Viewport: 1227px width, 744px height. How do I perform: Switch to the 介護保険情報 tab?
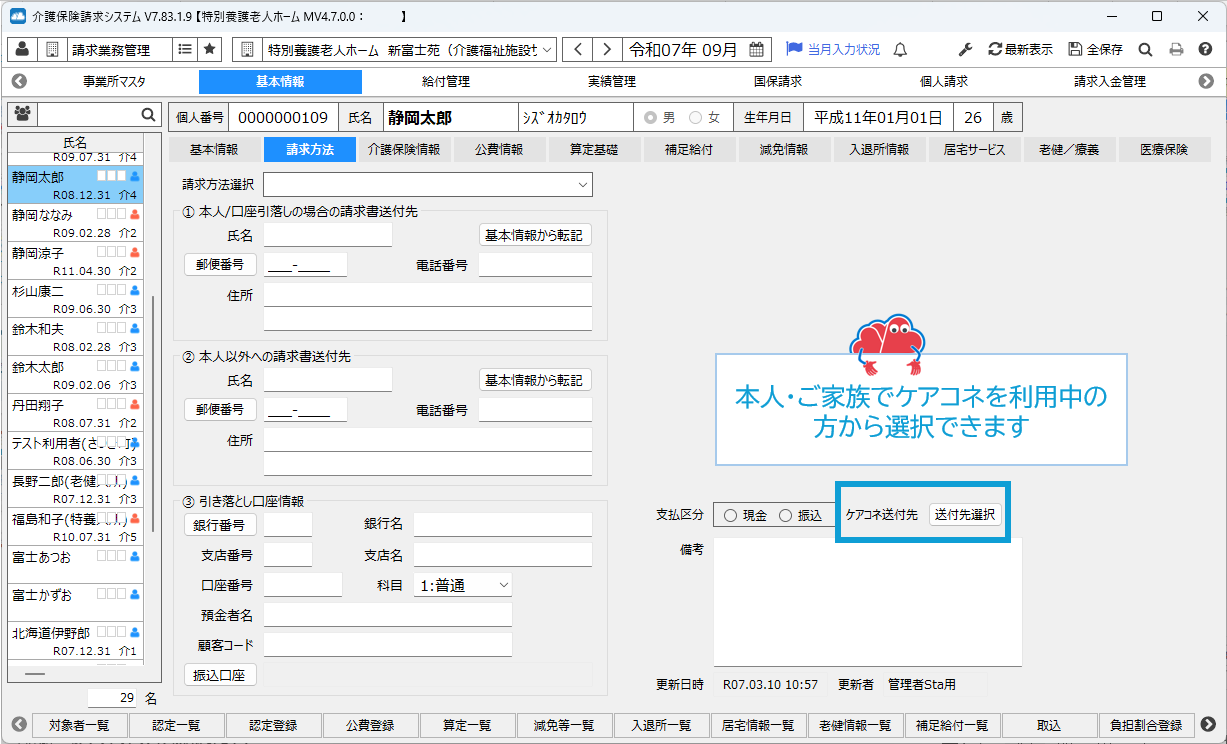403,150
